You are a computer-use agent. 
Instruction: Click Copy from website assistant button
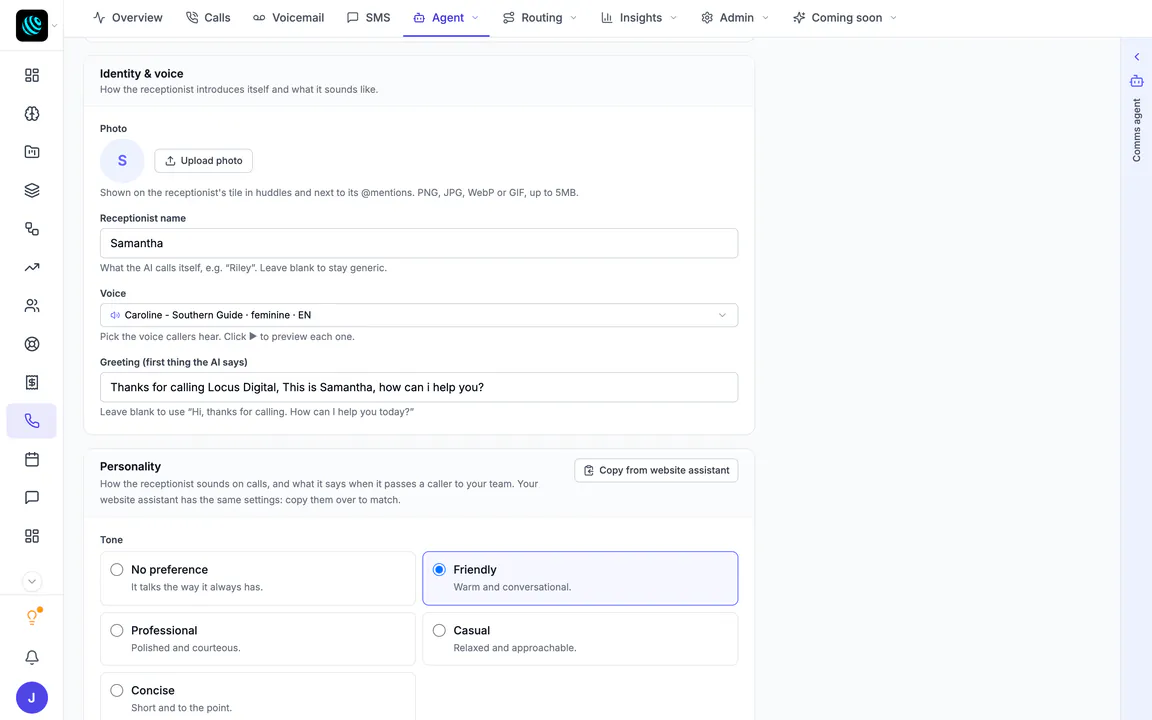point(656,470)
